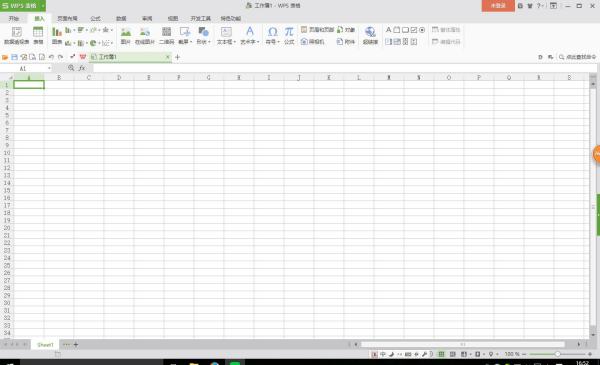Insert header and footer (页眉和页脚)
Viewport: 600px width, 365px height.
point(318,29)
